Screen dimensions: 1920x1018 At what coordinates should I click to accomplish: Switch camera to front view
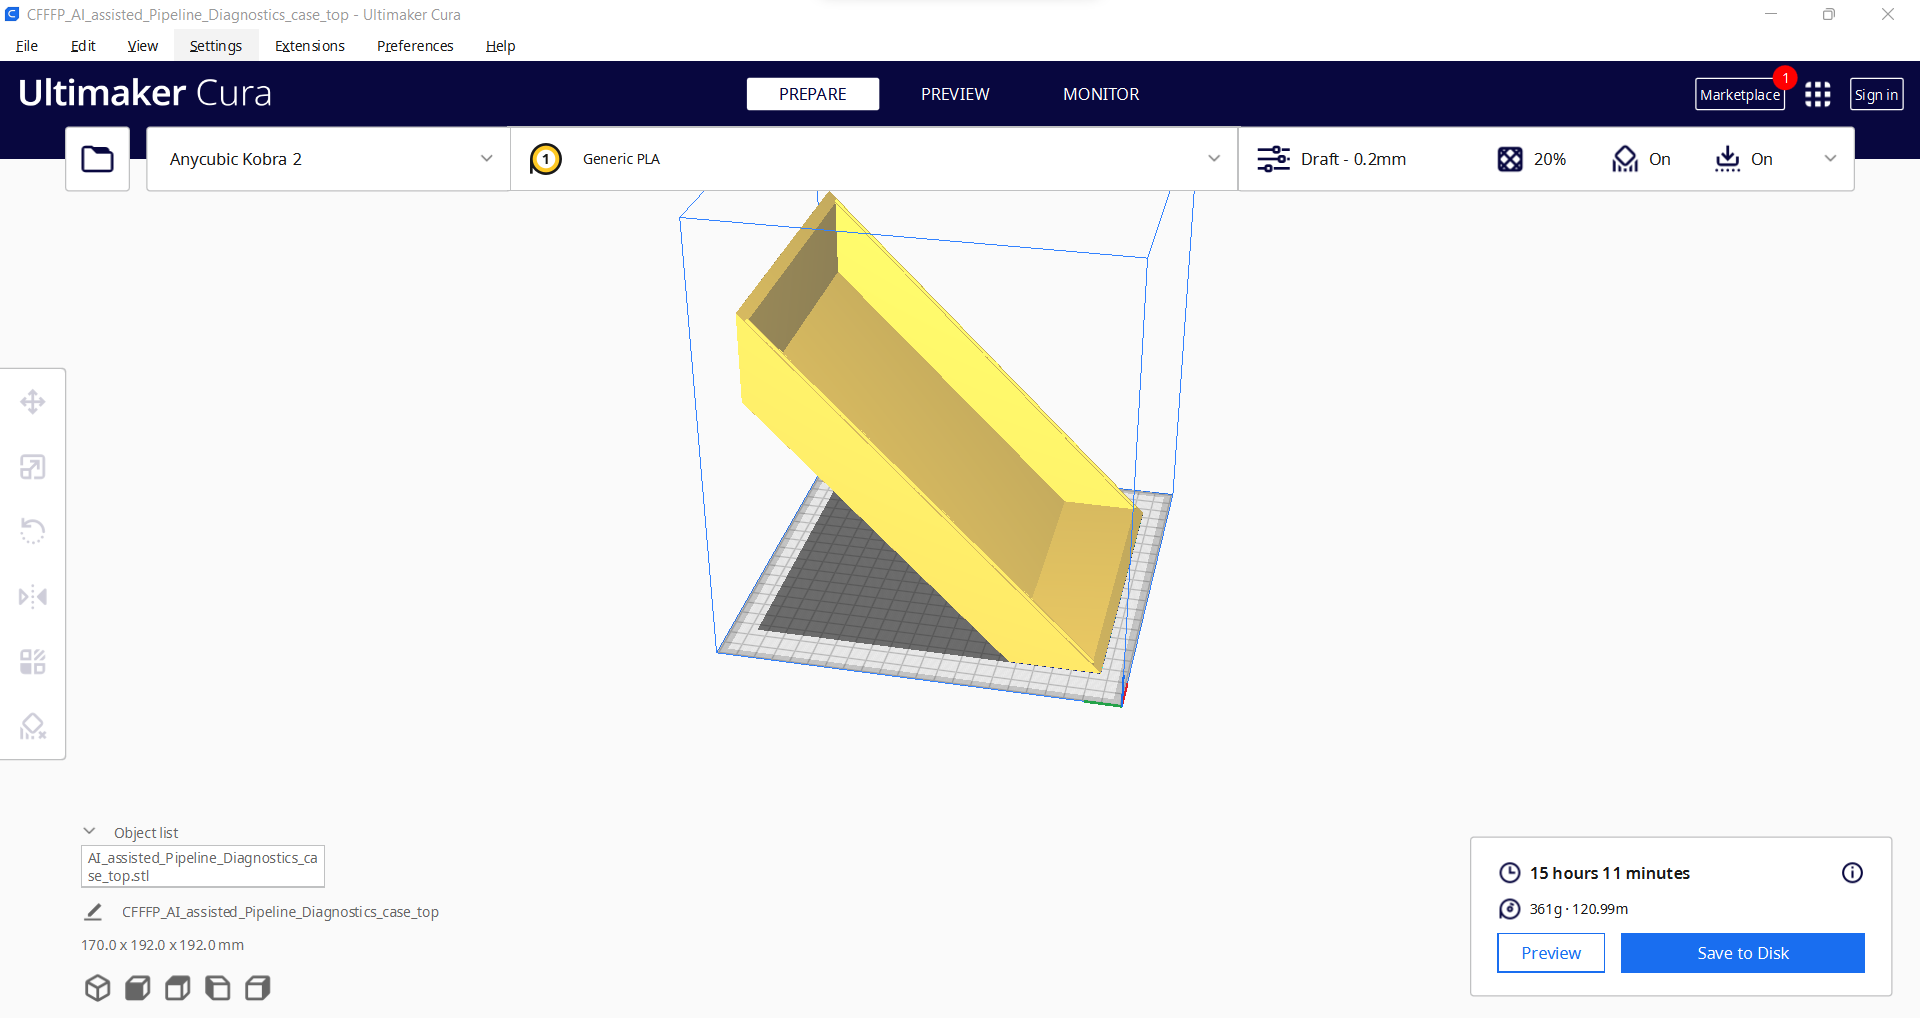click(137, 988)
